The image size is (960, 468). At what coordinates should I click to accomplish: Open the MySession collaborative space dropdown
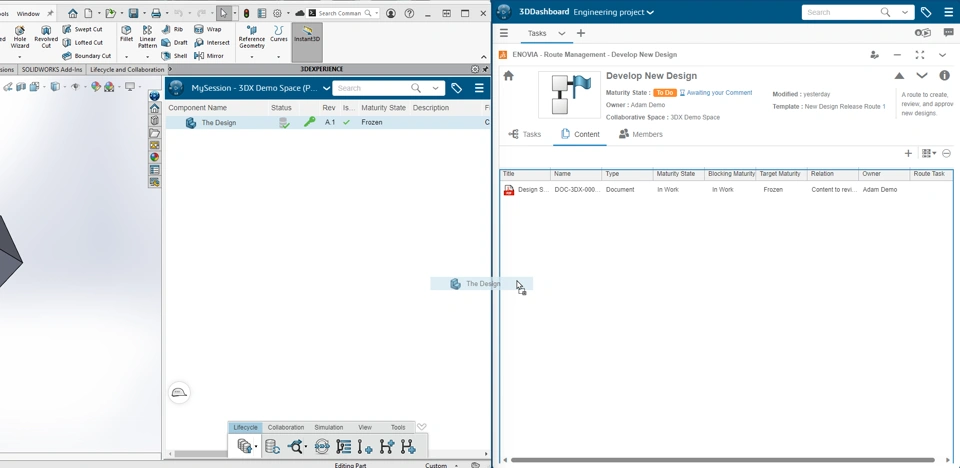326,88
